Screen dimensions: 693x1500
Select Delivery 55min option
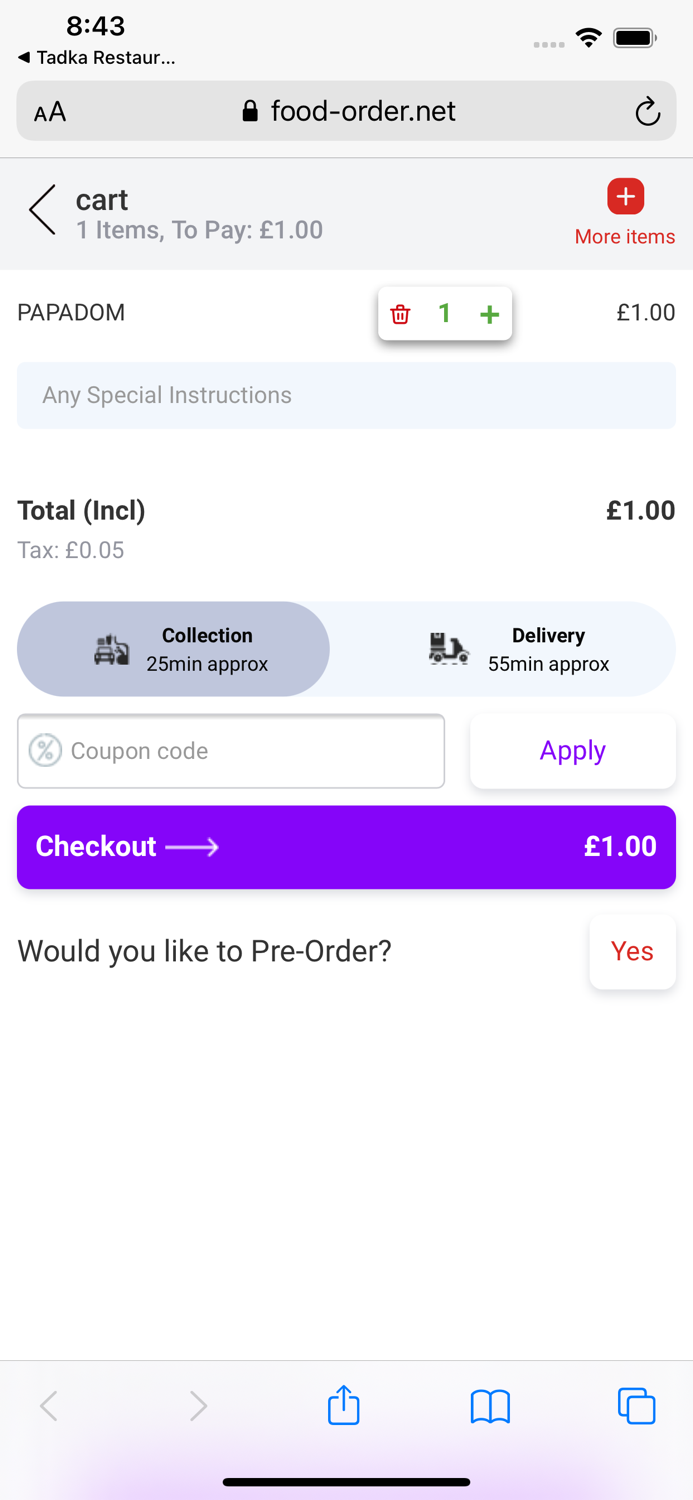click(518, 649)
